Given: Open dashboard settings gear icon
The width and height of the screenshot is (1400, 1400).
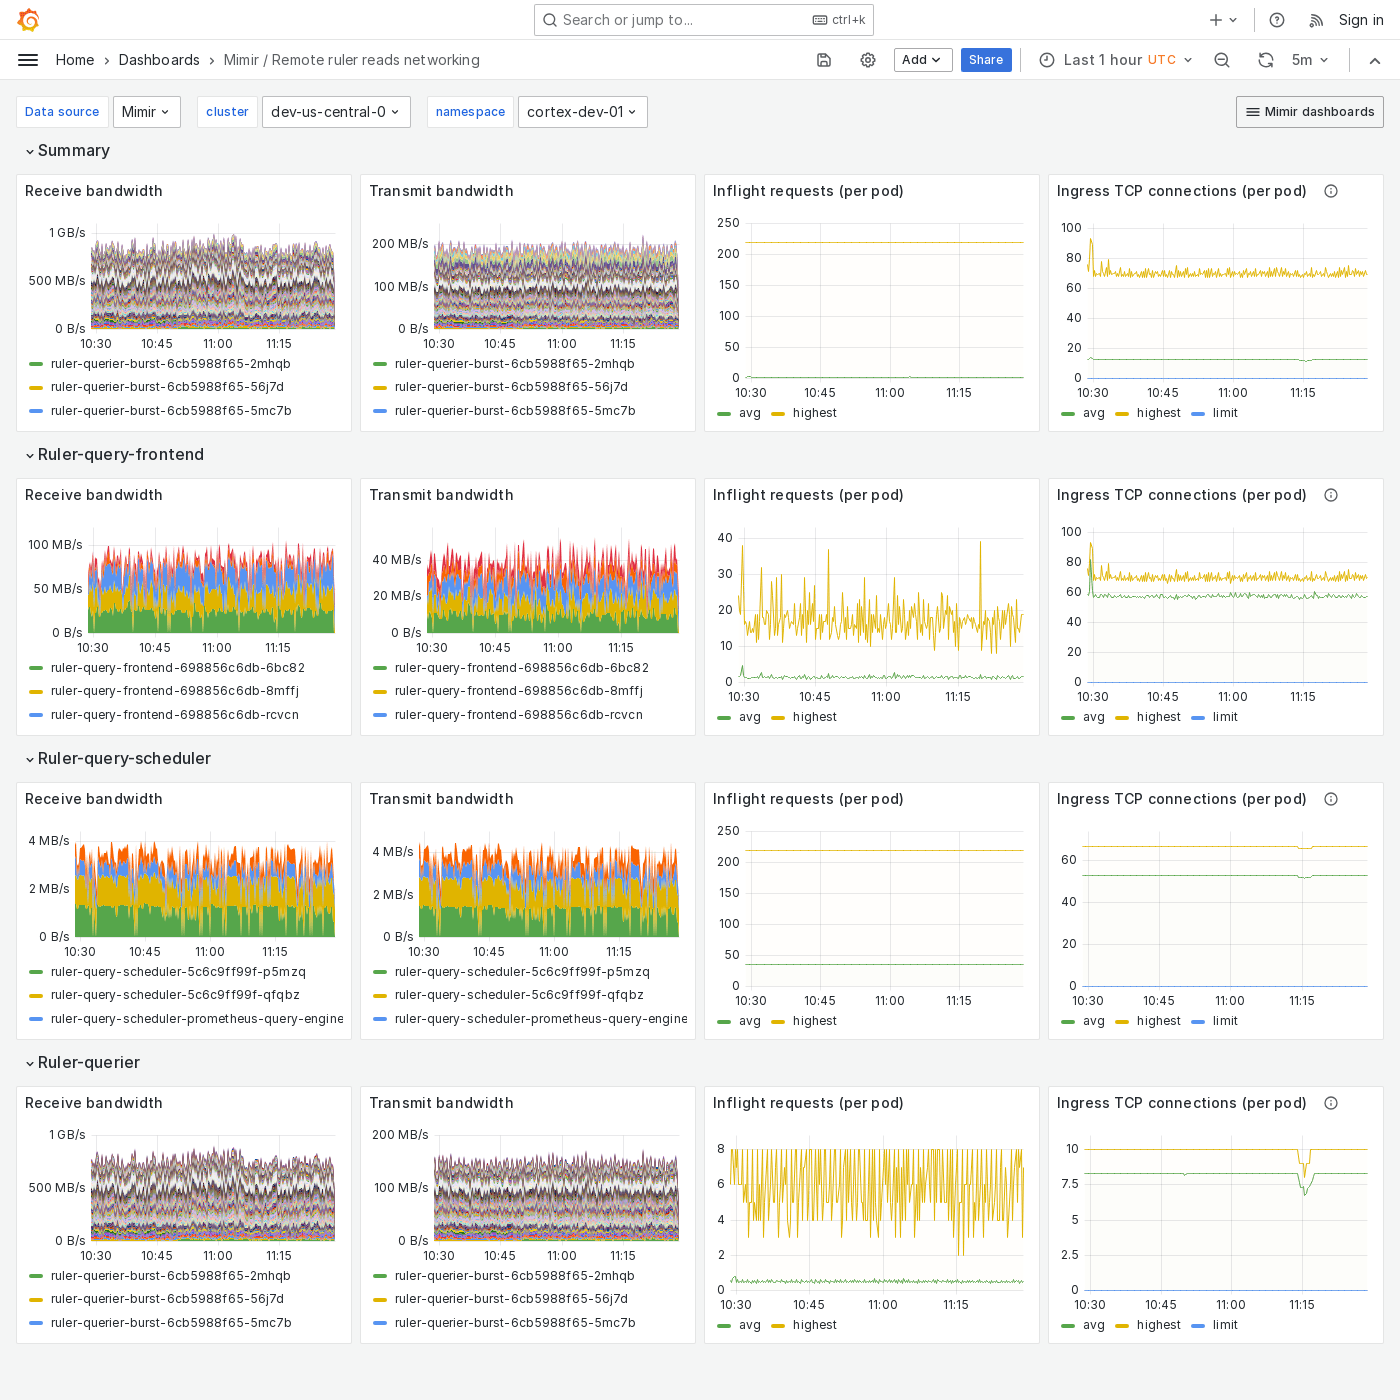Looking at the screenshot, I should point(868,60).
